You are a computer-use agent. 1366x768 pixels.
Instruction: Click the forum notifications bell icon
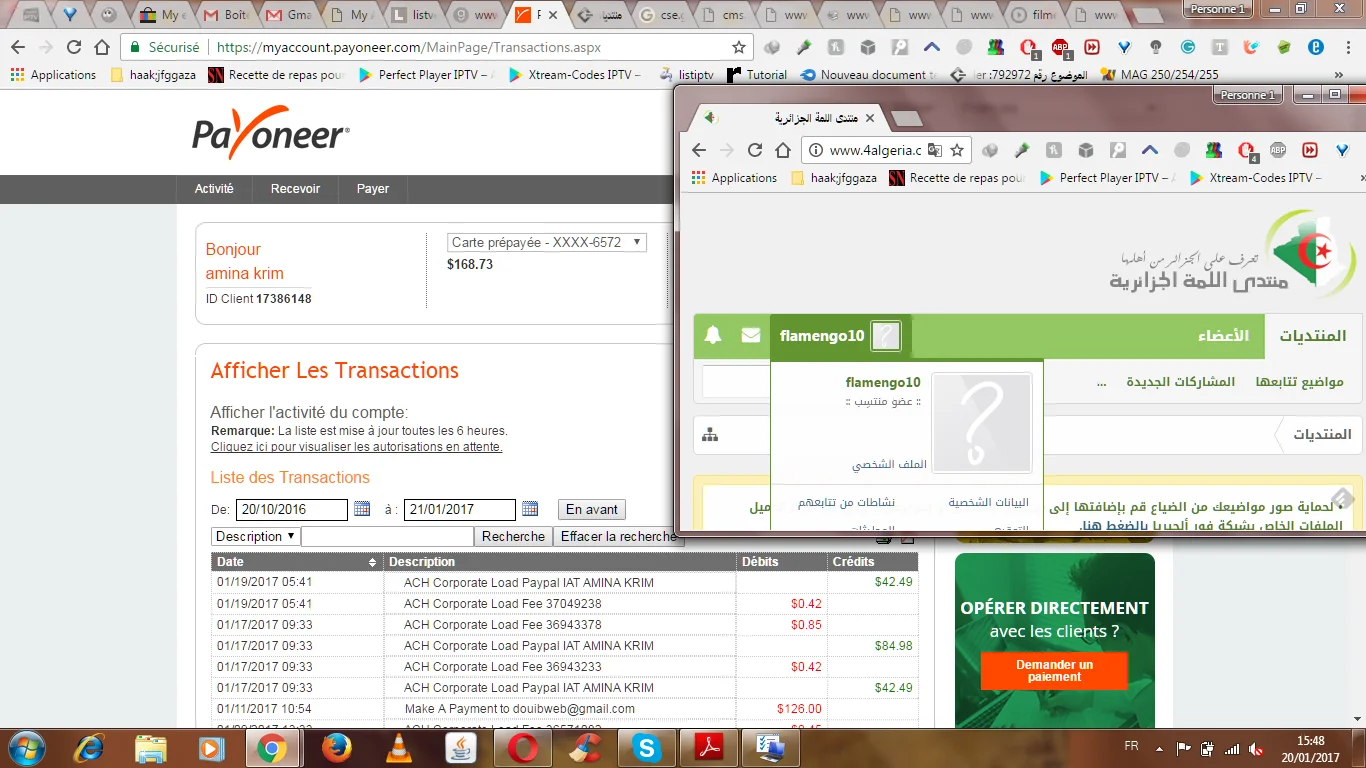coord(713,336)
